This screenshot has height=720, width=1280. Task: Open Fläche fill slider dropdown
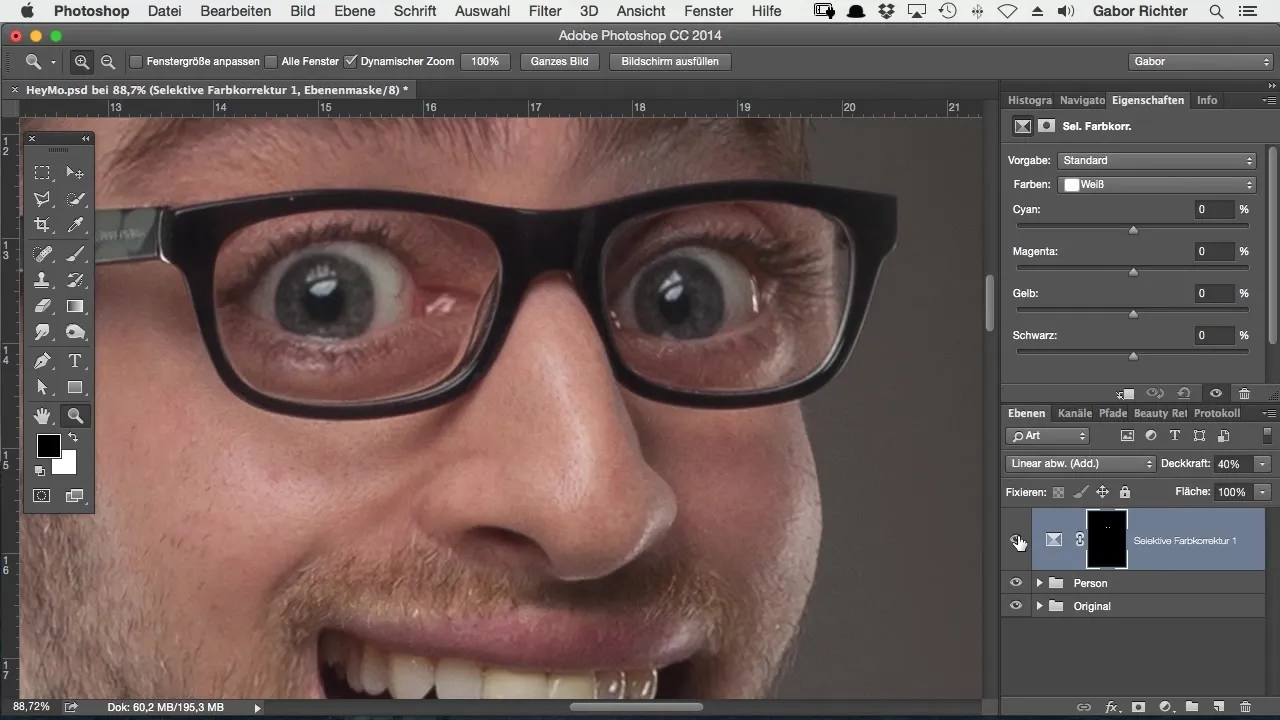(1263, 492)
